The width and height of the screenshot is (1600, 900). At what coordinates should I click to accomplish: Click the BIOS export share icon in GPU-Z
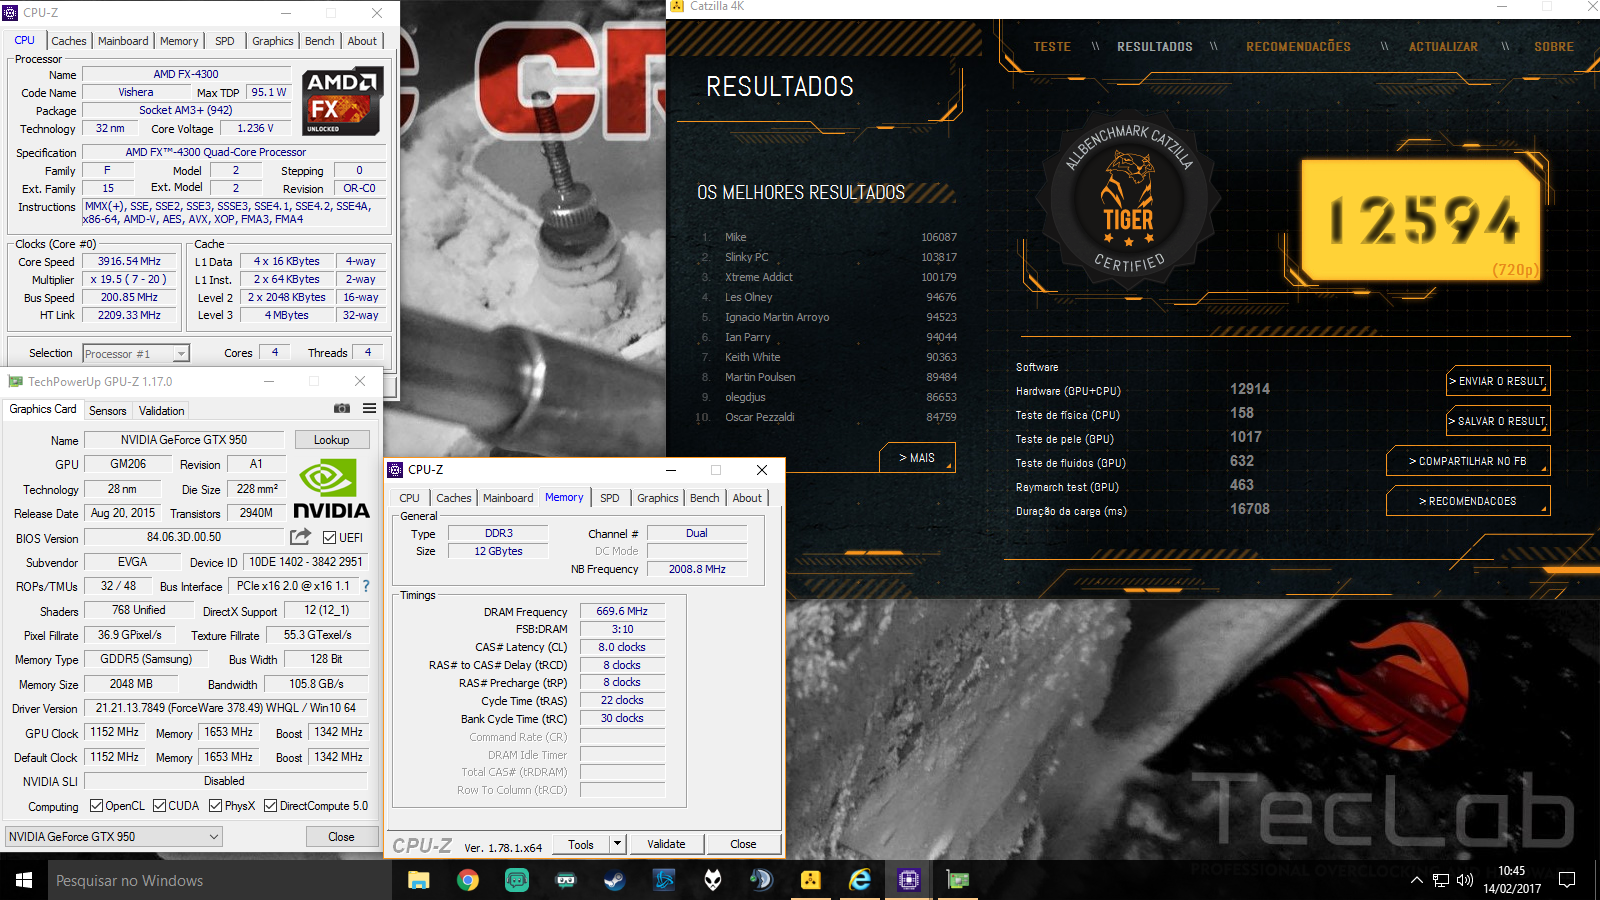(x=300, y=537)
